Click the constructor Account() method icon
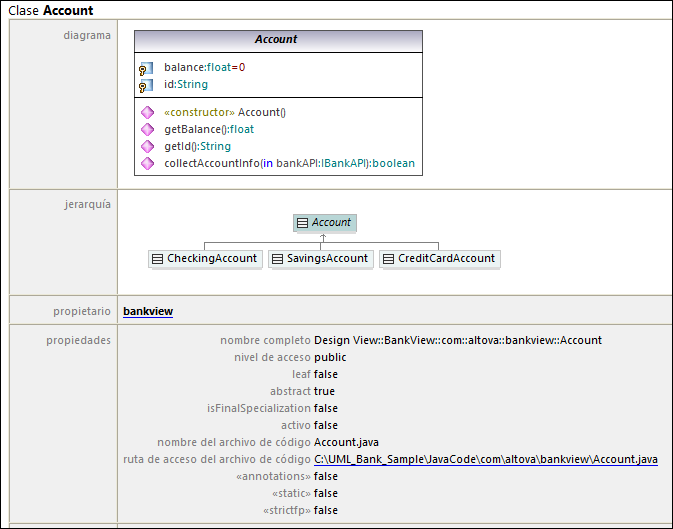Screen dimensions: 673x529 click(147, 113)
